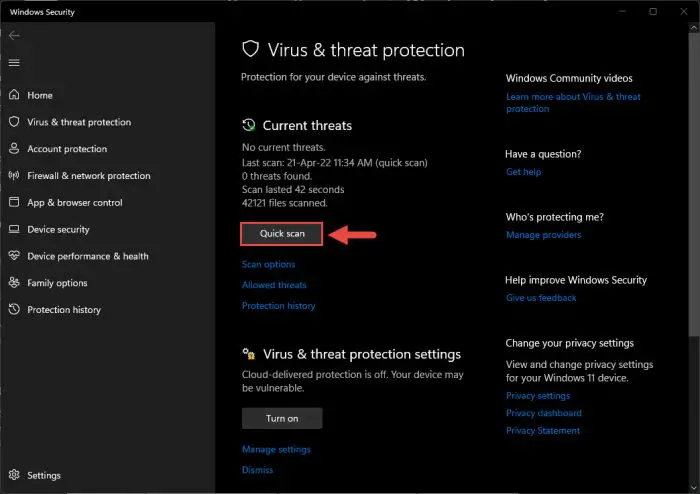
Task: Open the hamburger navigation menu icon
Action: (x=14, y=62)
